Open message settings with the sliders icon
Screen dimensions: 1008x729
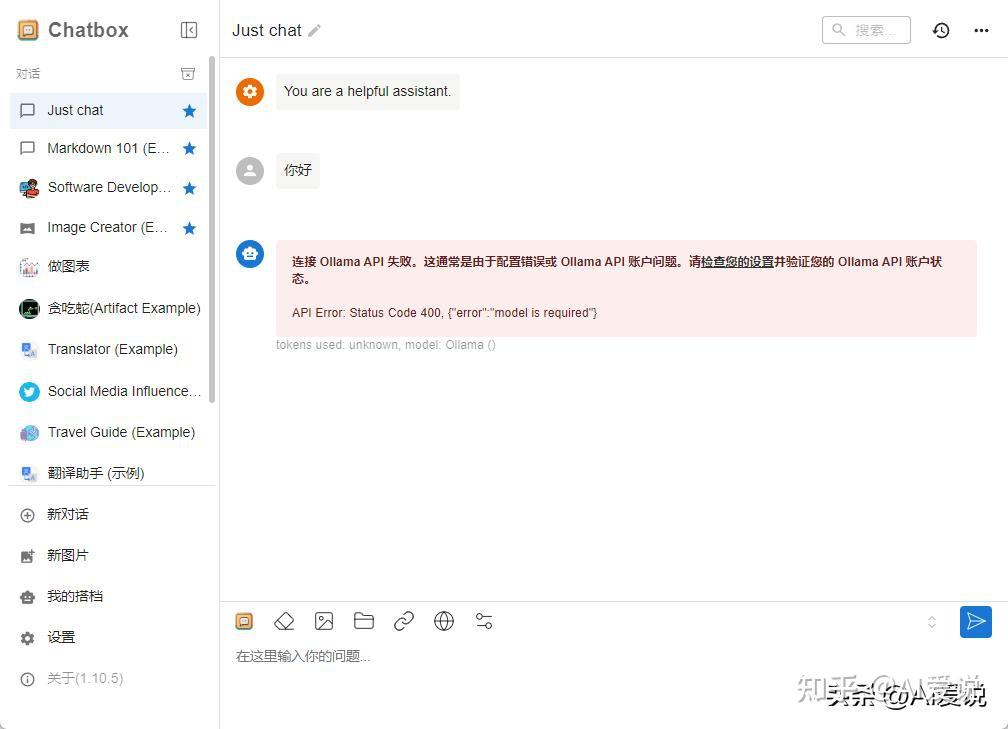pyautogui.click(x=483, y=621)
